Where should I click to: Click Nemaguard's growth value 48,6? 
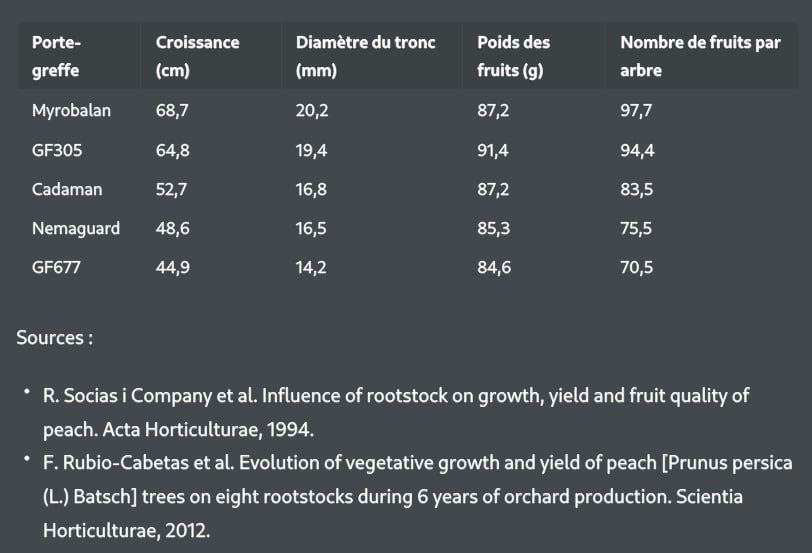click(172, 228)
